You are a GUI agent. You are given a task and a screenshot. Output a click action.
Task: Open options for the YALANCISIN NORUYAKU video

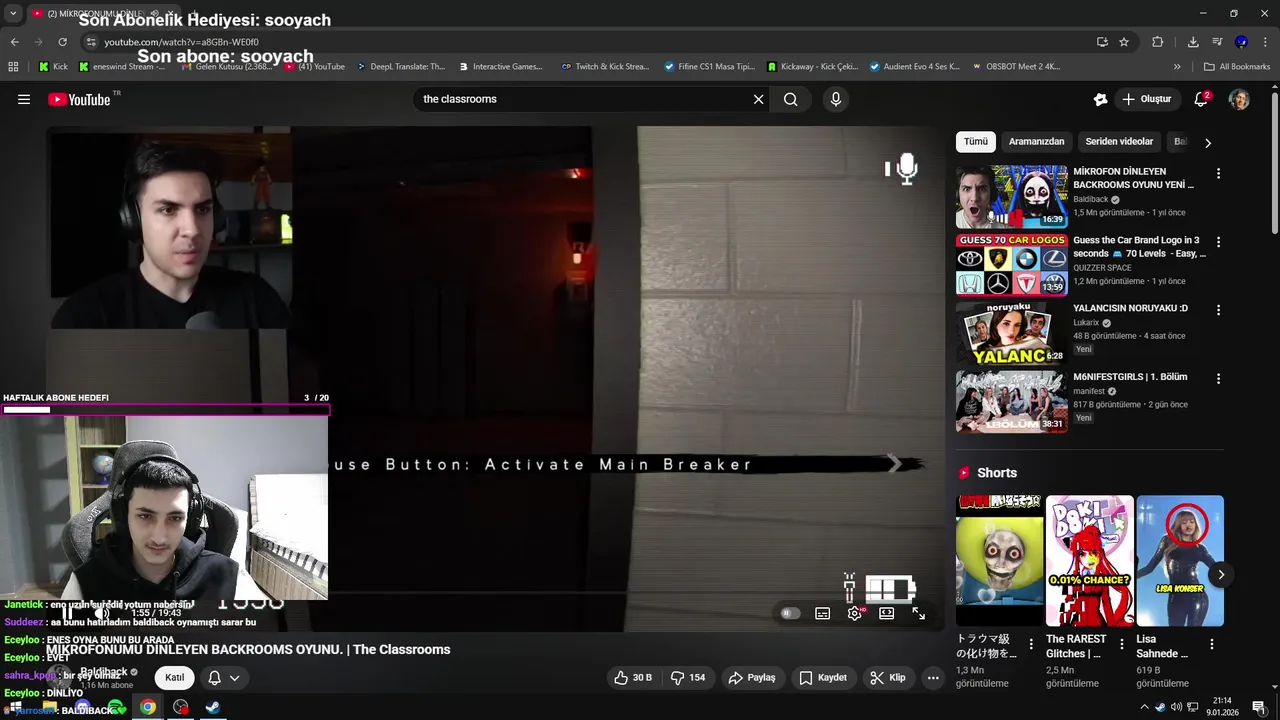pos(1218,310)
